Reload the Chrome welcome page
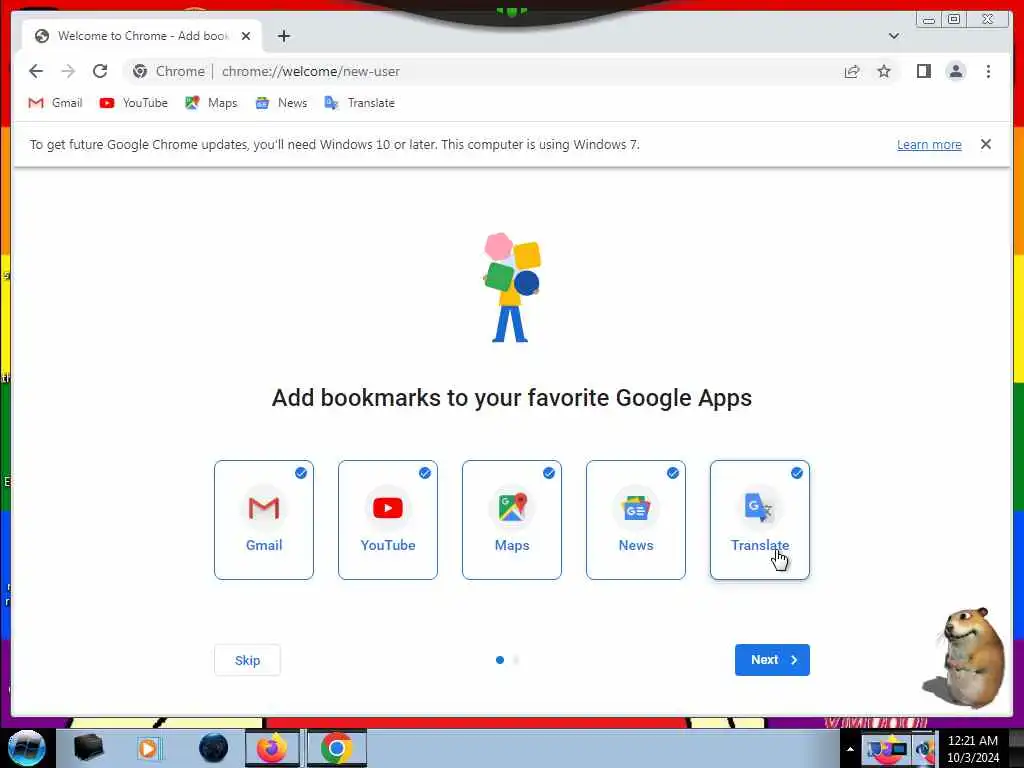The image size is (1024, 768). (100, 71)
